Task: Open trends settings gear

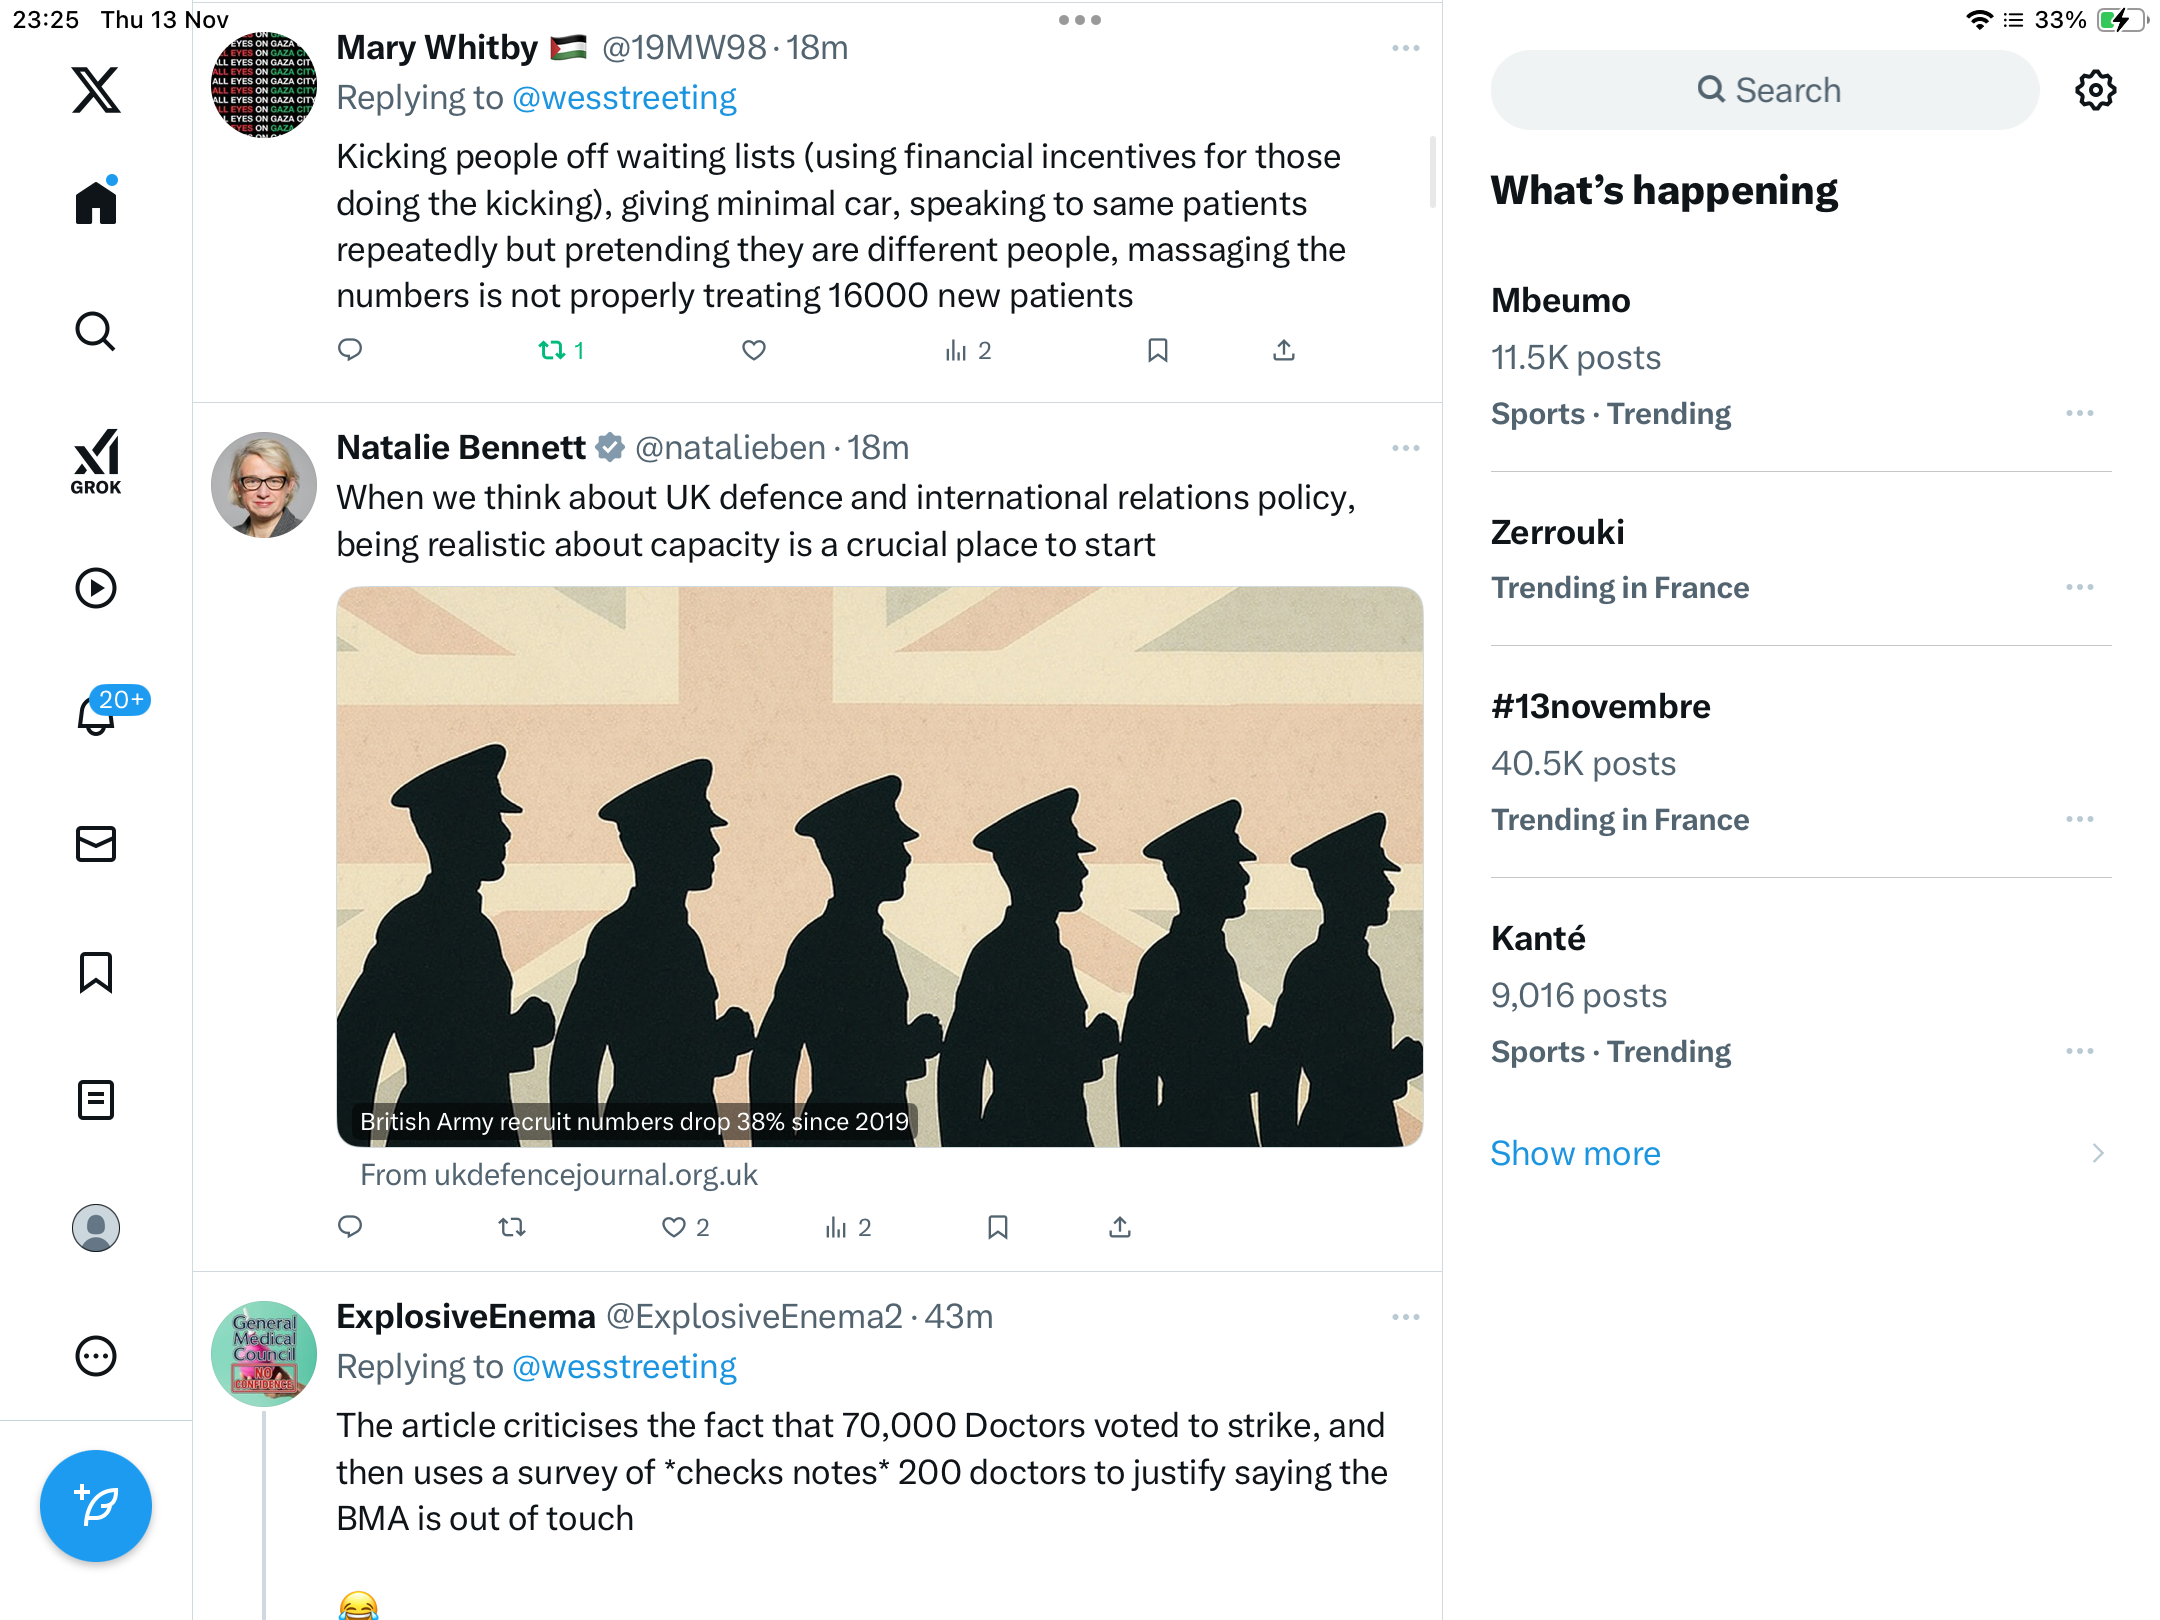Action: coord(2095,90)
